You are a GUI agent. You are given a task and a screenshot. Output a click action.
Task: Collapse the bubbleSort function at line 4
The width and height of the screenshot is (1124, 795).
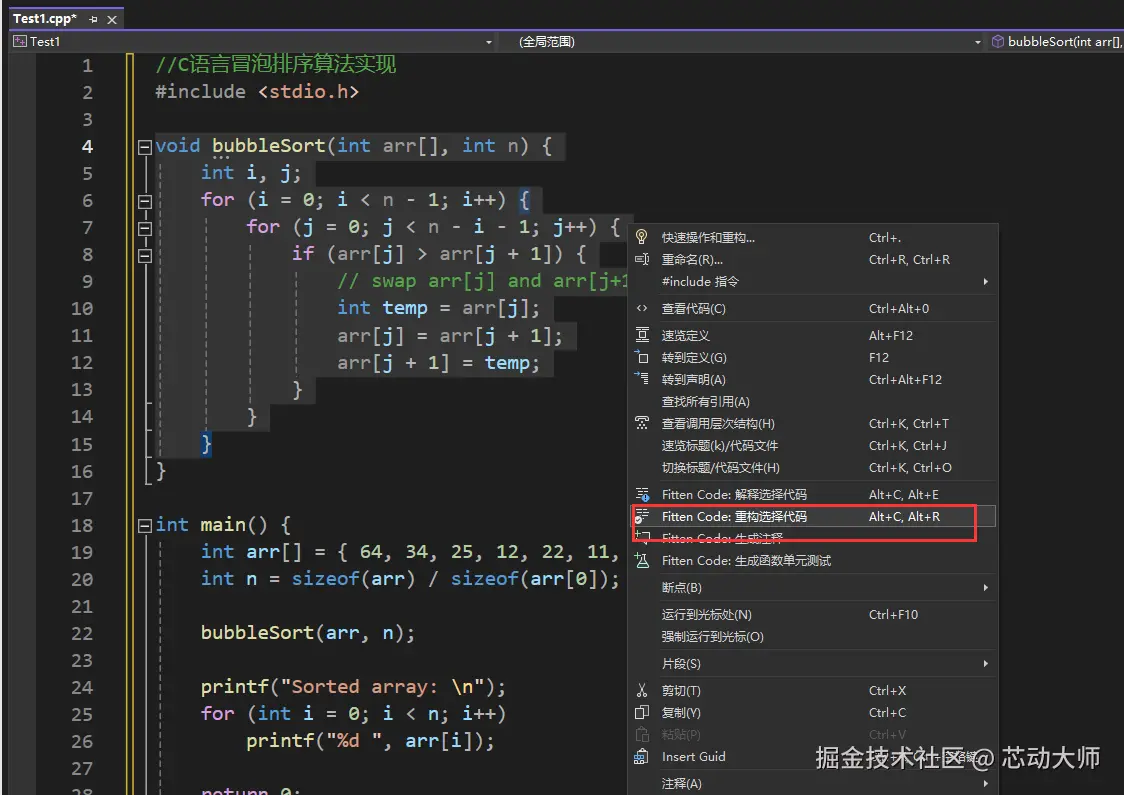click(x=145, y=147)
